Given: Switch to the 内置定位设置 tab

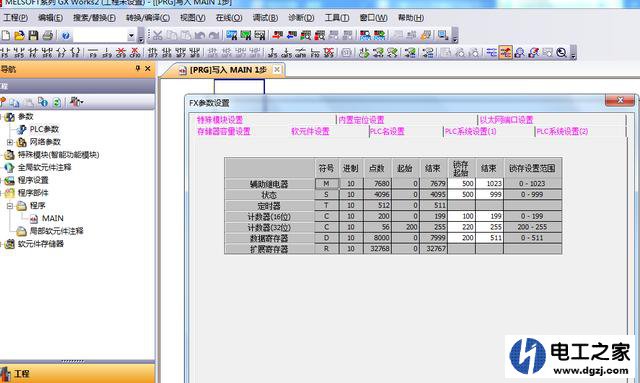Looking at the screenshot, I should click(x=361, y=120).
